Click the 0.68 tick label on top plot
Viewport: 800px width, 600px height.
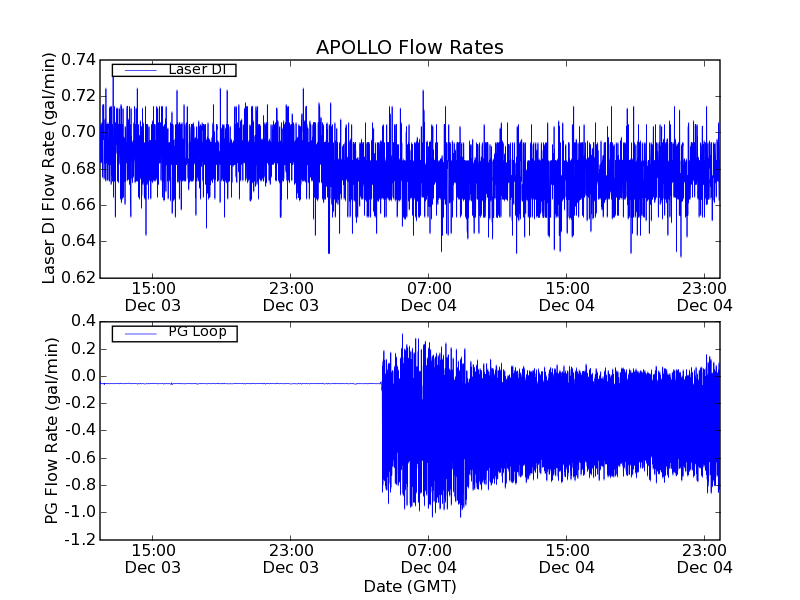click(x=79, y=168)
